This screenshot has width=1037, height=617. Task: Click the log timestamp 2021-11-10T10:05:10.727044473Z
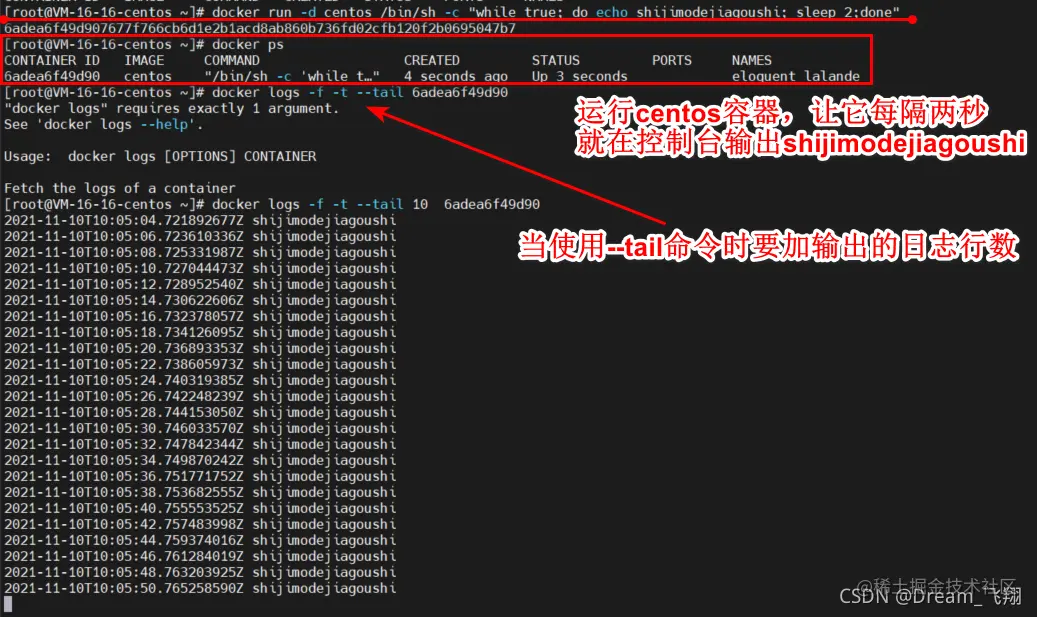point(124,268)
